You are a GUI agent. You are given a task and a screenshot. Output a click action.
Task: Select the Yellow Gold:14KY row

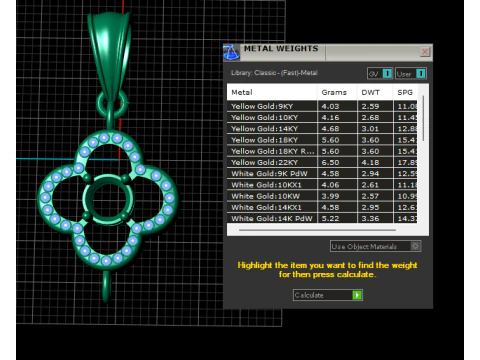[322, 129]
